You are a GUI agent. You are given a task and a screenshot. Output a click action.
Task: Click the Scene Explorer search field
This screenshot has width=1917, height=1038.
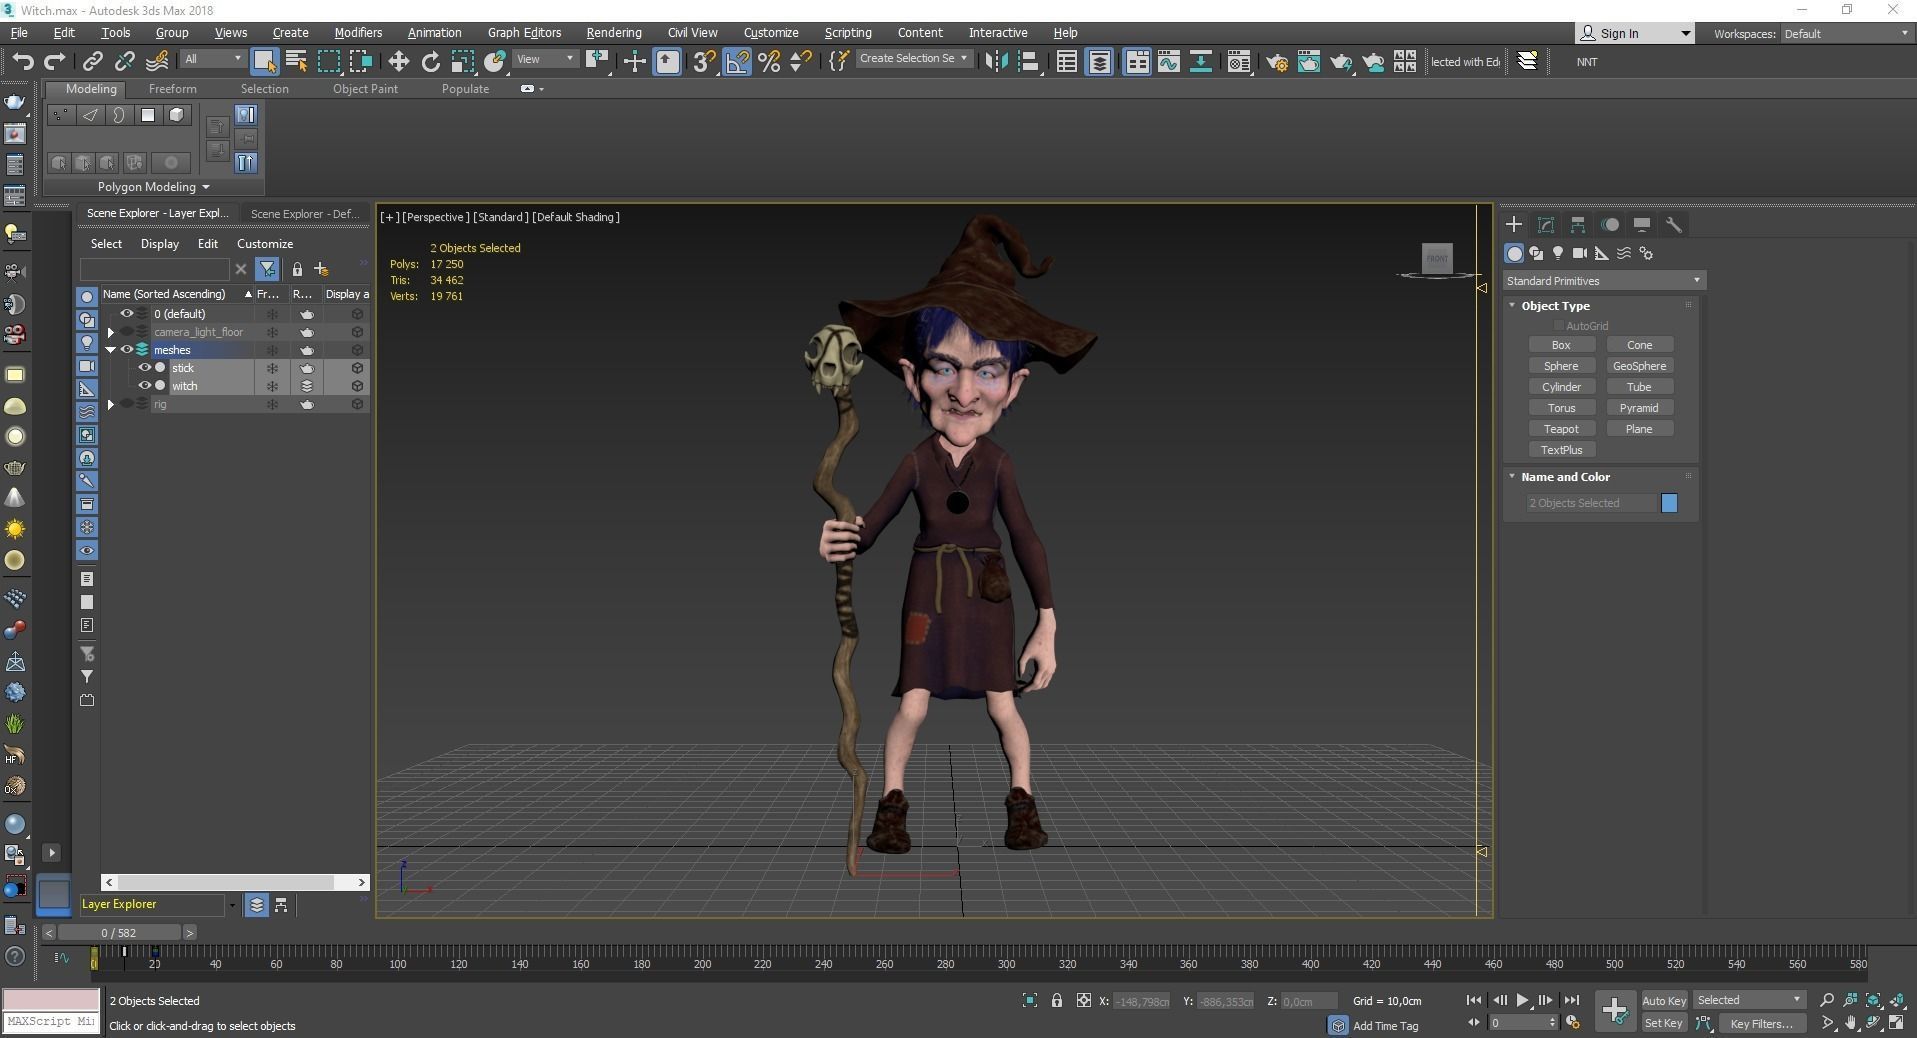[155, 269]
